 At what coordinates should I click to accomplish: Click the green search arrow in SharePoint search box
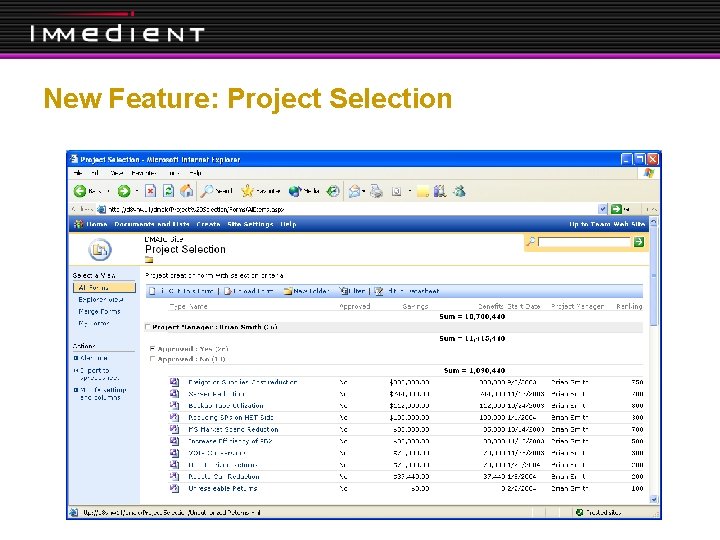638,242
